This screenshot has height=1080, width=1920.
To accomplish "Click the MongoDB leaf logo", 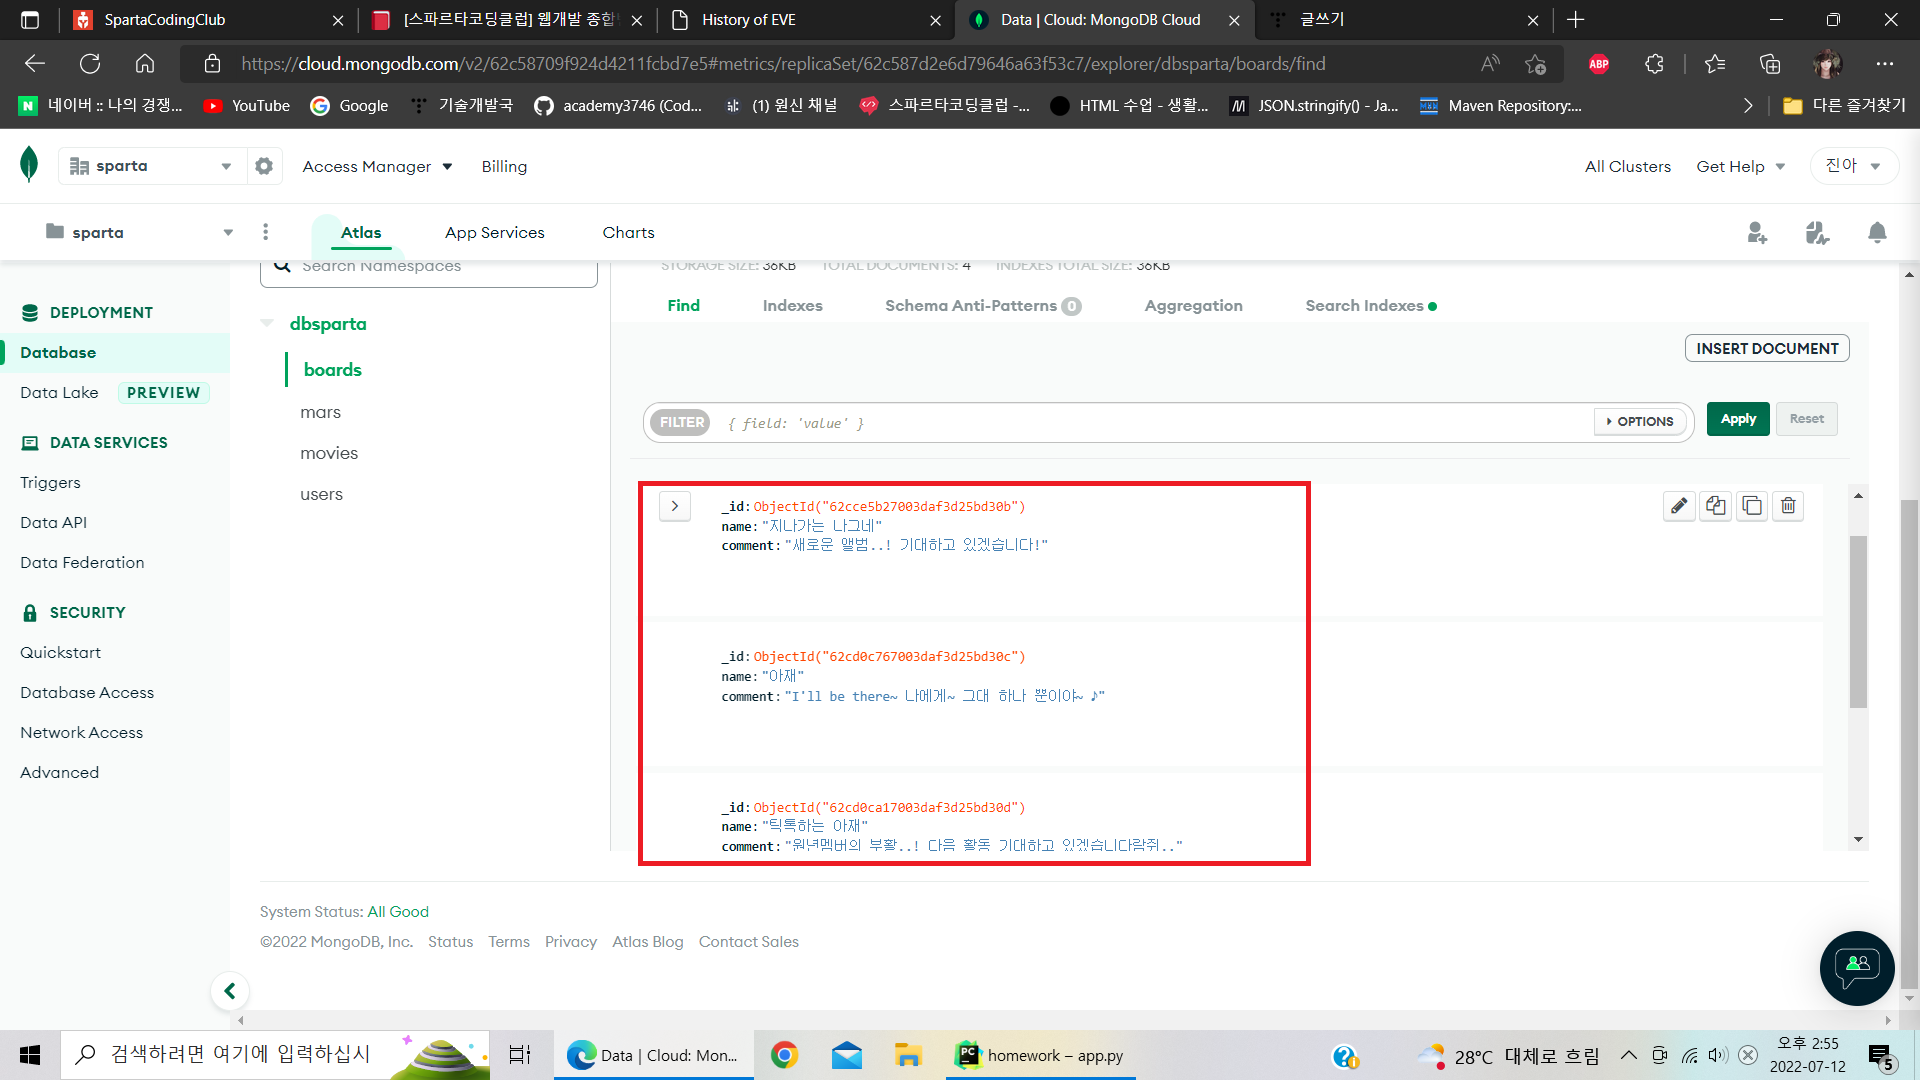I will click(29, 164).
